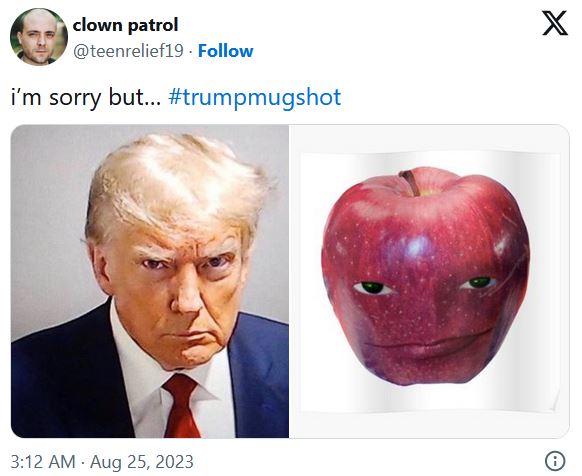Screen dimensions: 582x476
Task: Click the Aug 25, 2023 date
Action: click(141, 462)
